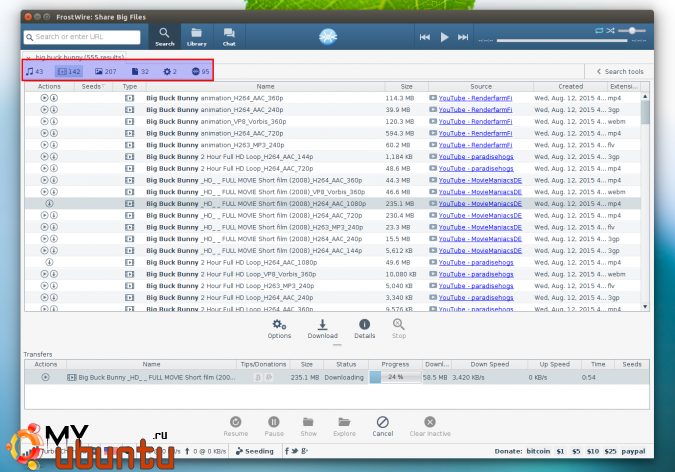Click the results list scrollbar down arrow

pos(645,307)
